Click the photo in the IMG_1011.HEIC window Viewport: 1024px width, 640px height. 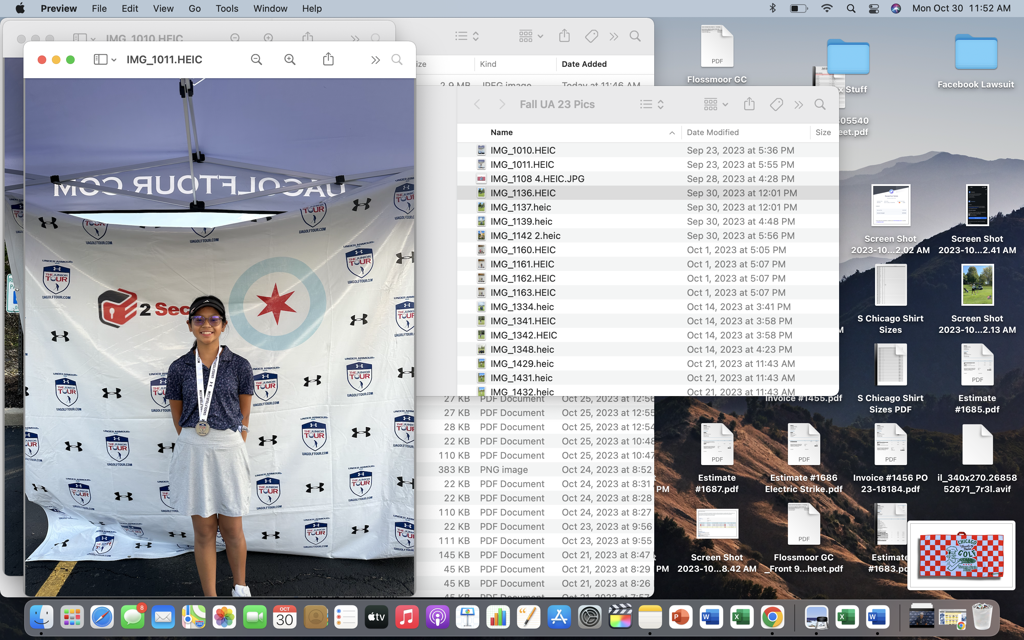[219, 337]
